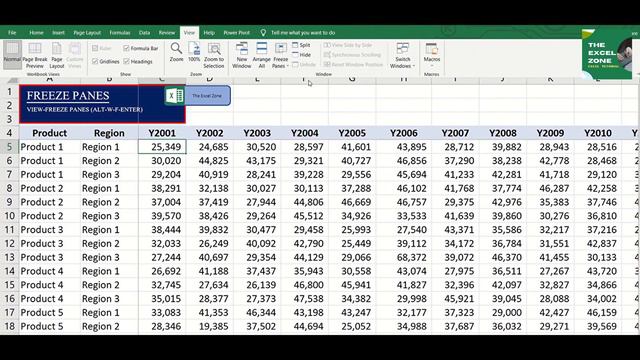
Task: Toggle the Headings checkbox
Action: [x=127, y=62]
